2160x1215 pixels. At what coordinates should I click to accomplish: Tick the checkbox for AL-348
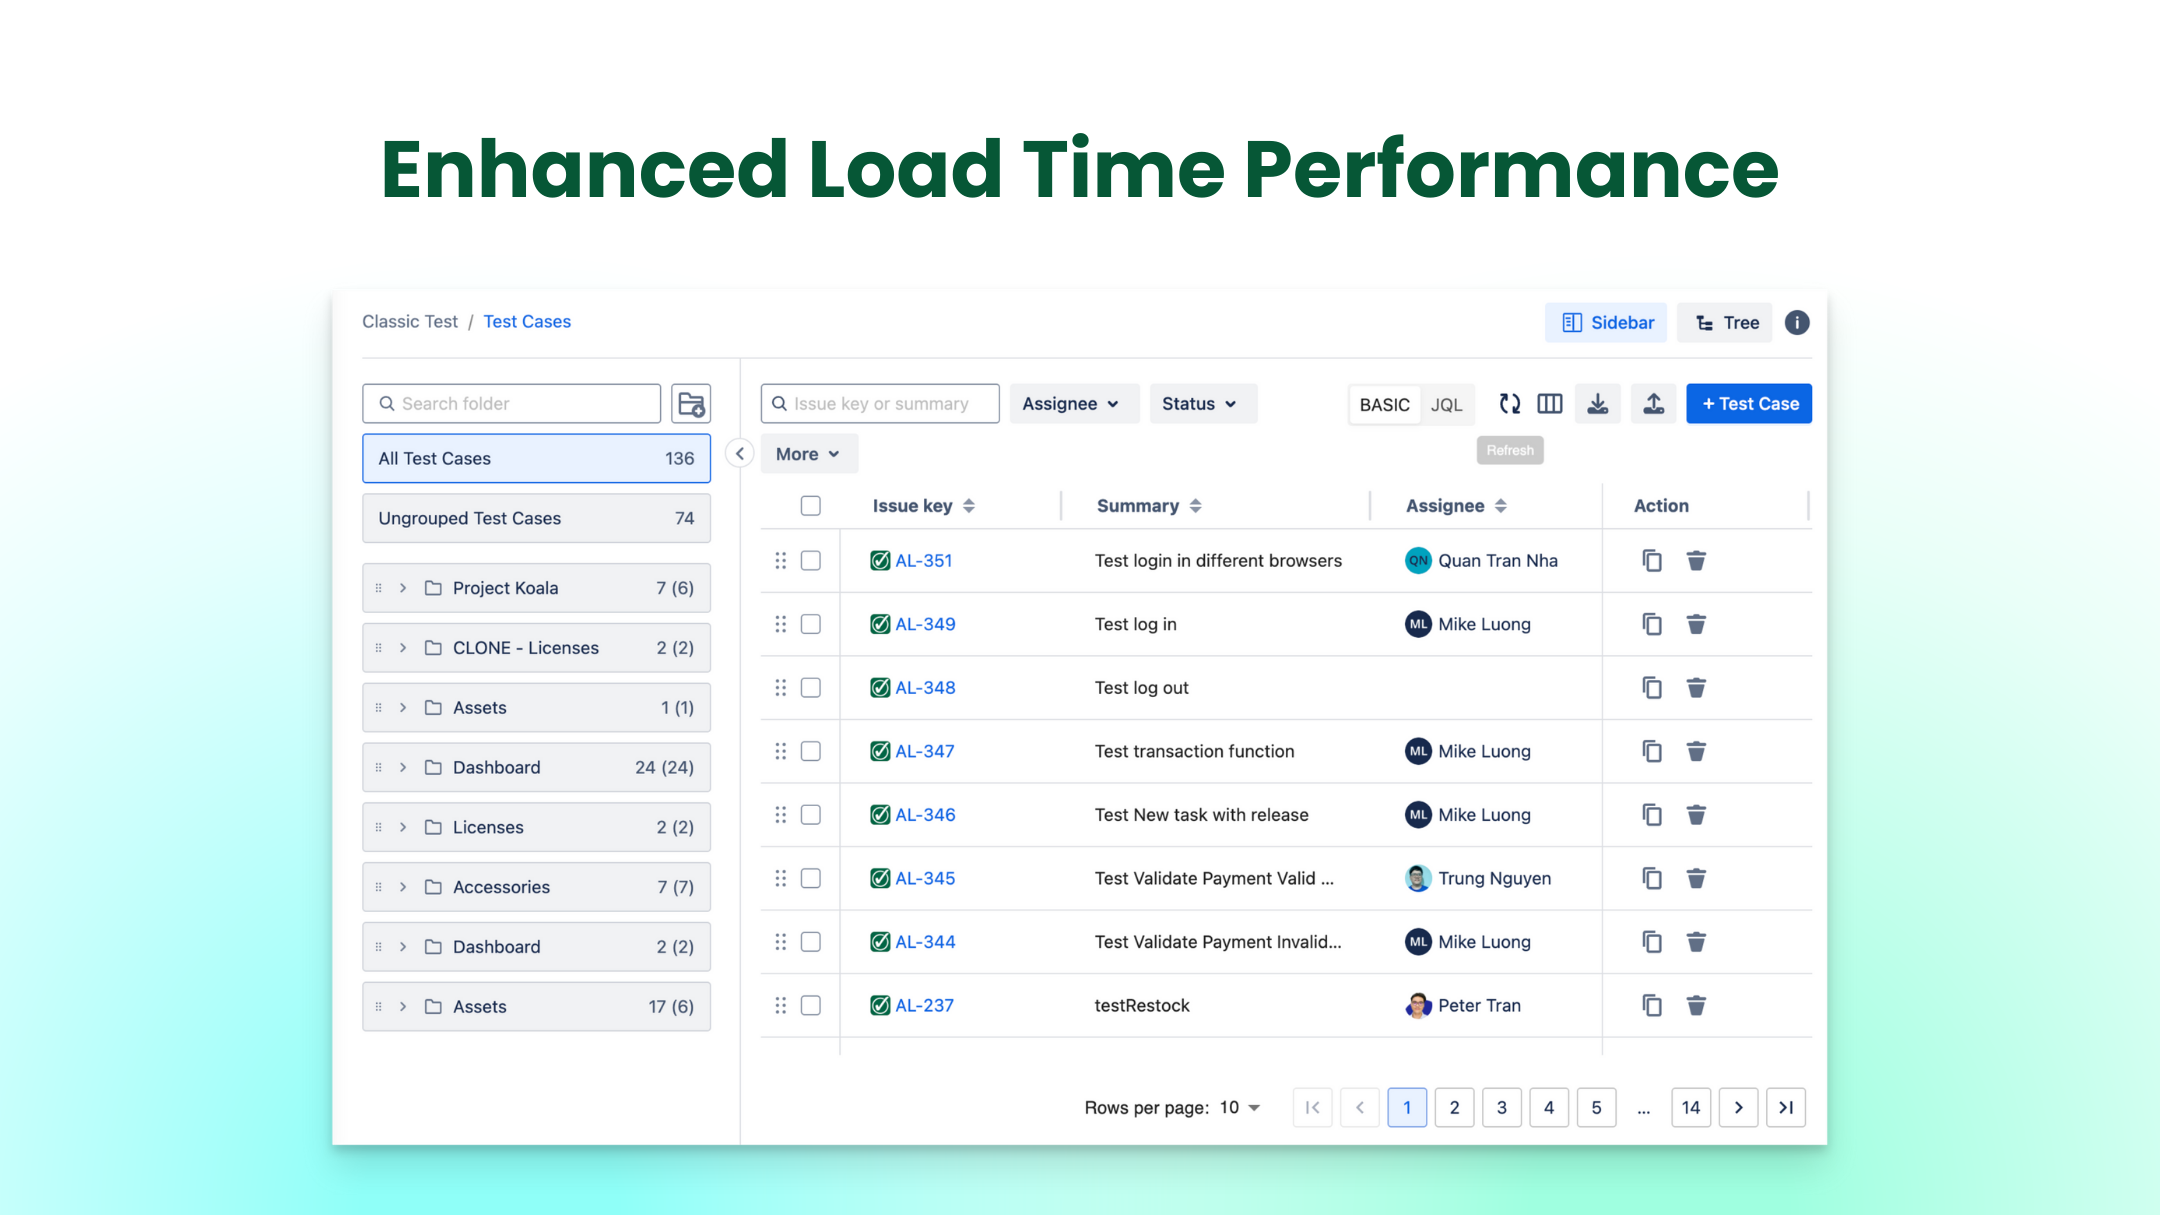811,688
